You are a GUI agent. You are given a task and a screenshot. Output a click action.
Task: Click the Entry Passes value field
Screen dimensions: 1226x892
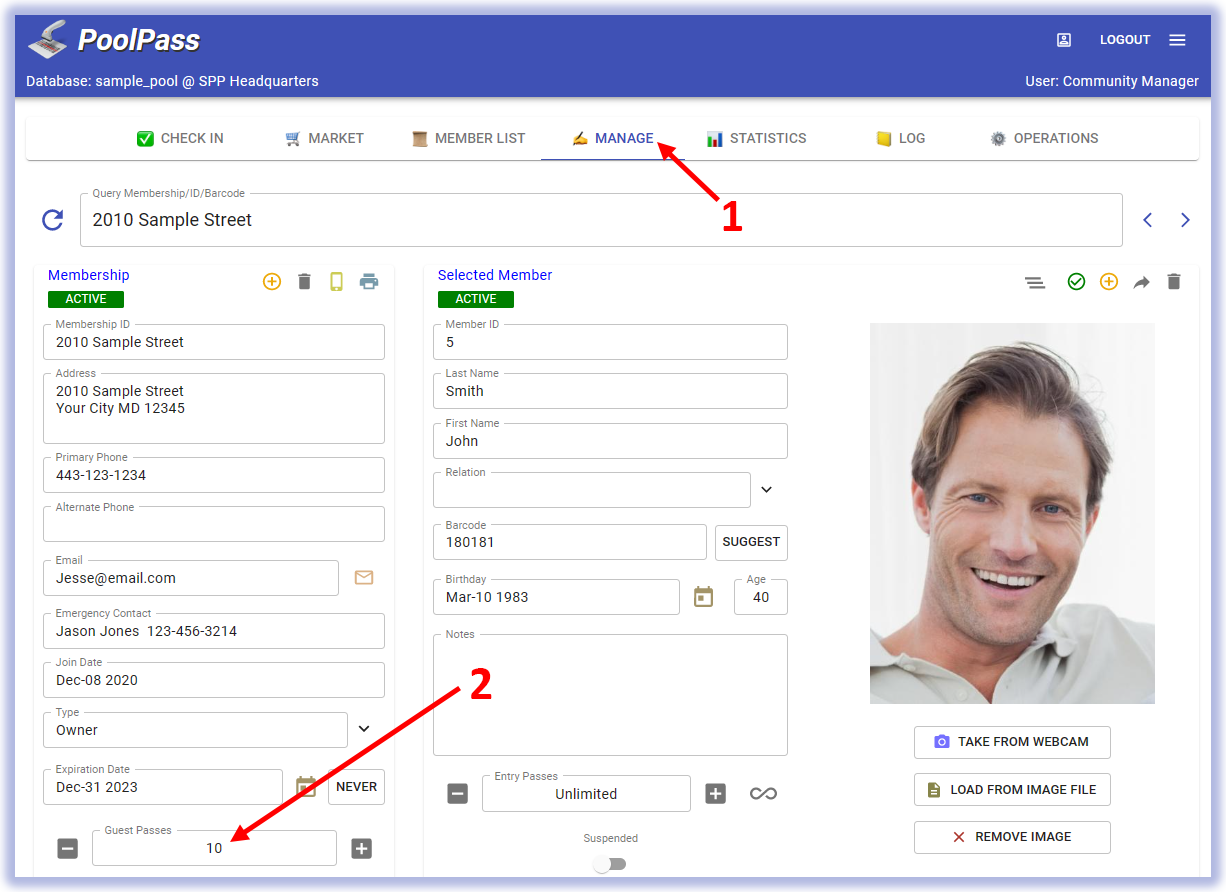586,794
